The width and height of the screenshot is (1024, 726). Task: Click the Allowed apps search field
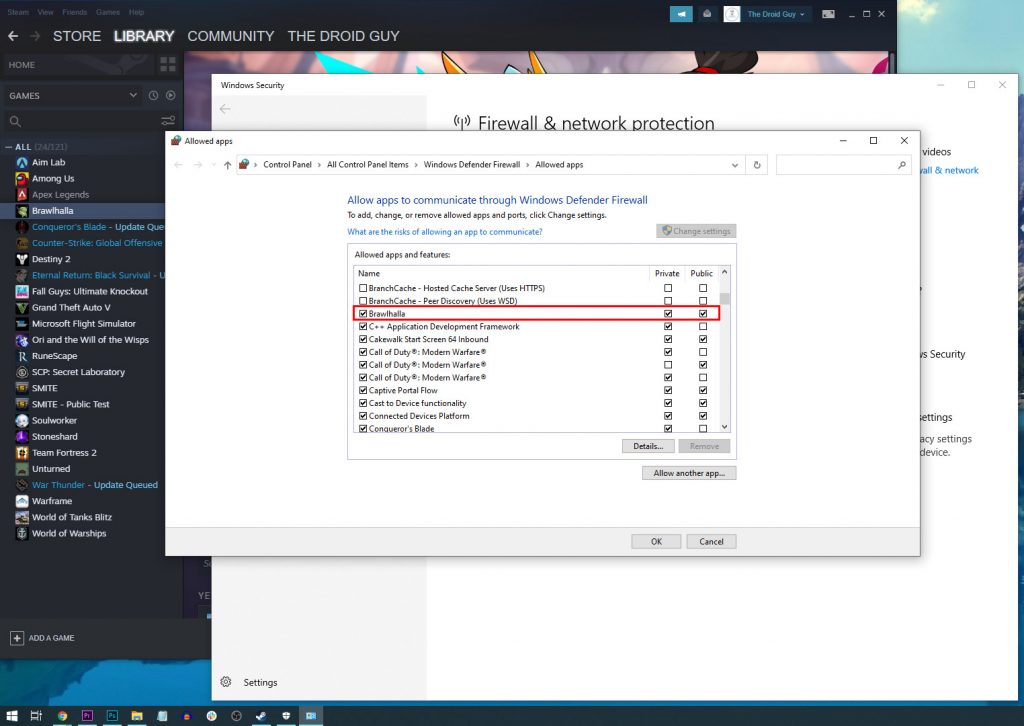pyautogui.click(x=843, y=165)
